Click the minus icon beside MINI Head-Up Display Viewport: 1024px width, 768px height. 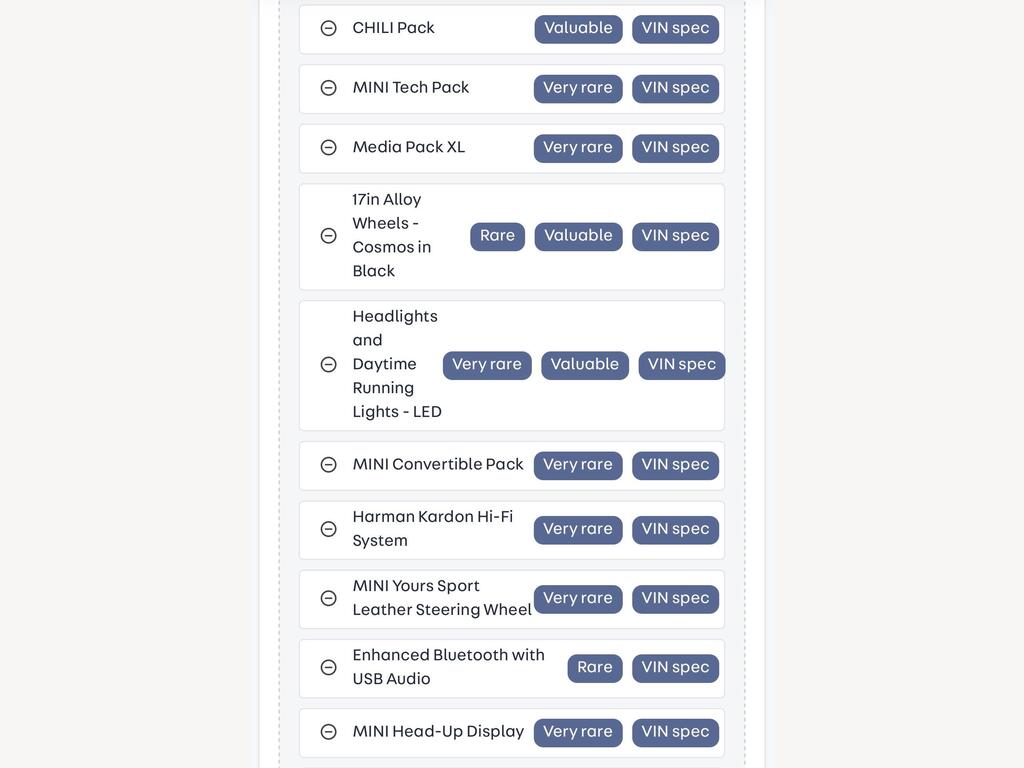[x=328, y=731]
